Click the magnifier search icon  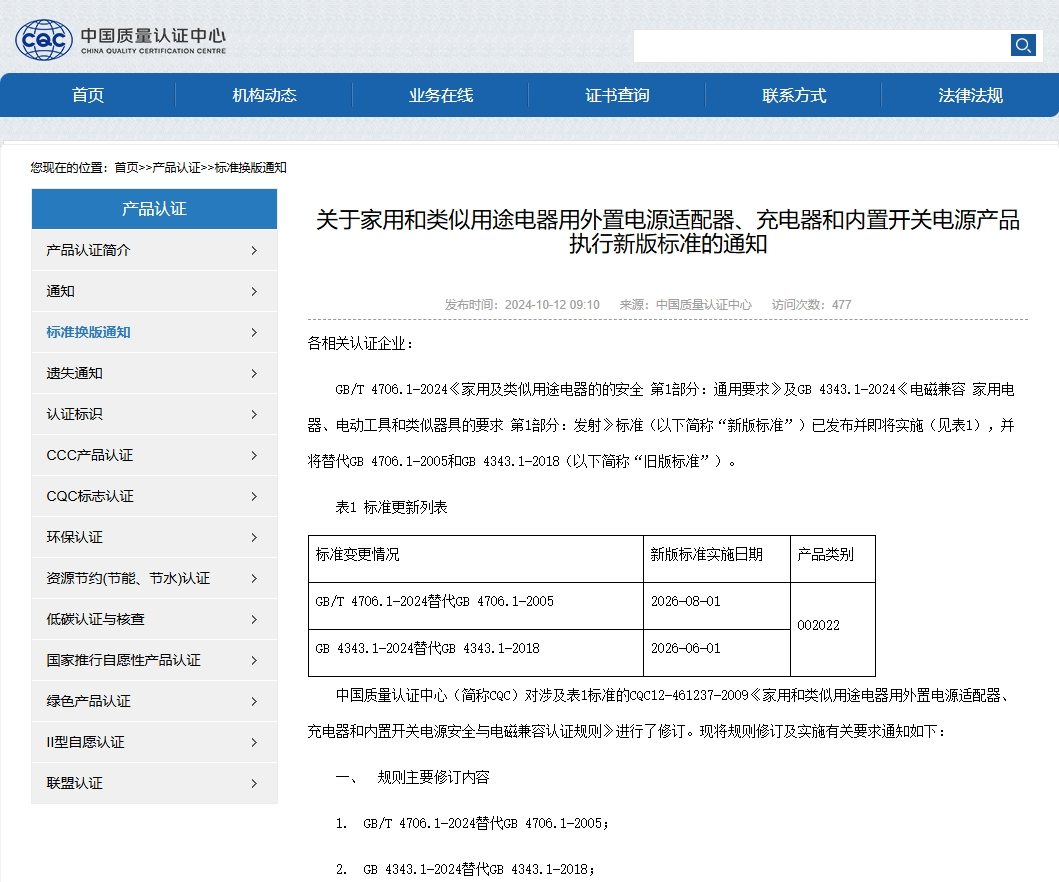[x=1022, y=45]
